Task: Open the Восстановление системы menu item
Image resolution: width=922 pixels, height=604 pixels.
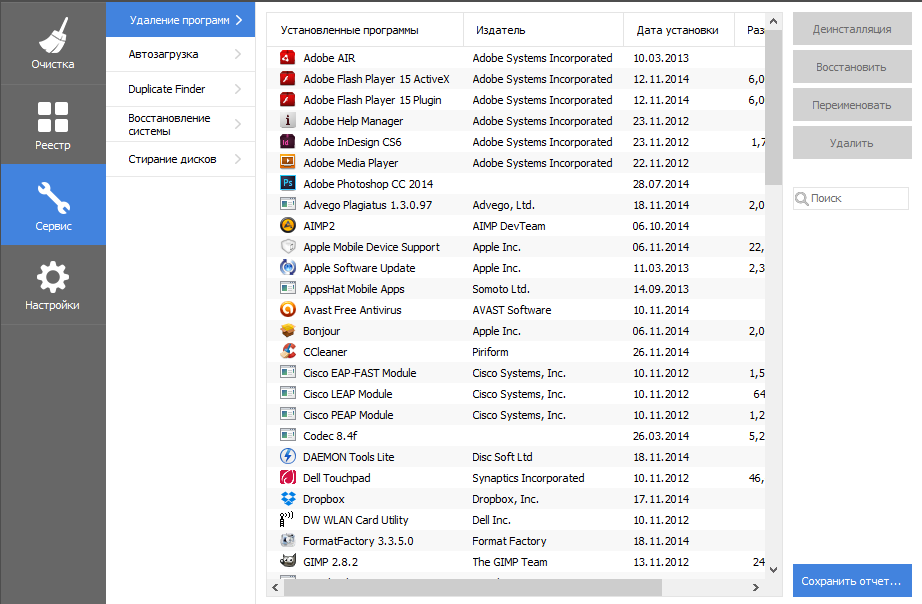Action: click(170, 124)
